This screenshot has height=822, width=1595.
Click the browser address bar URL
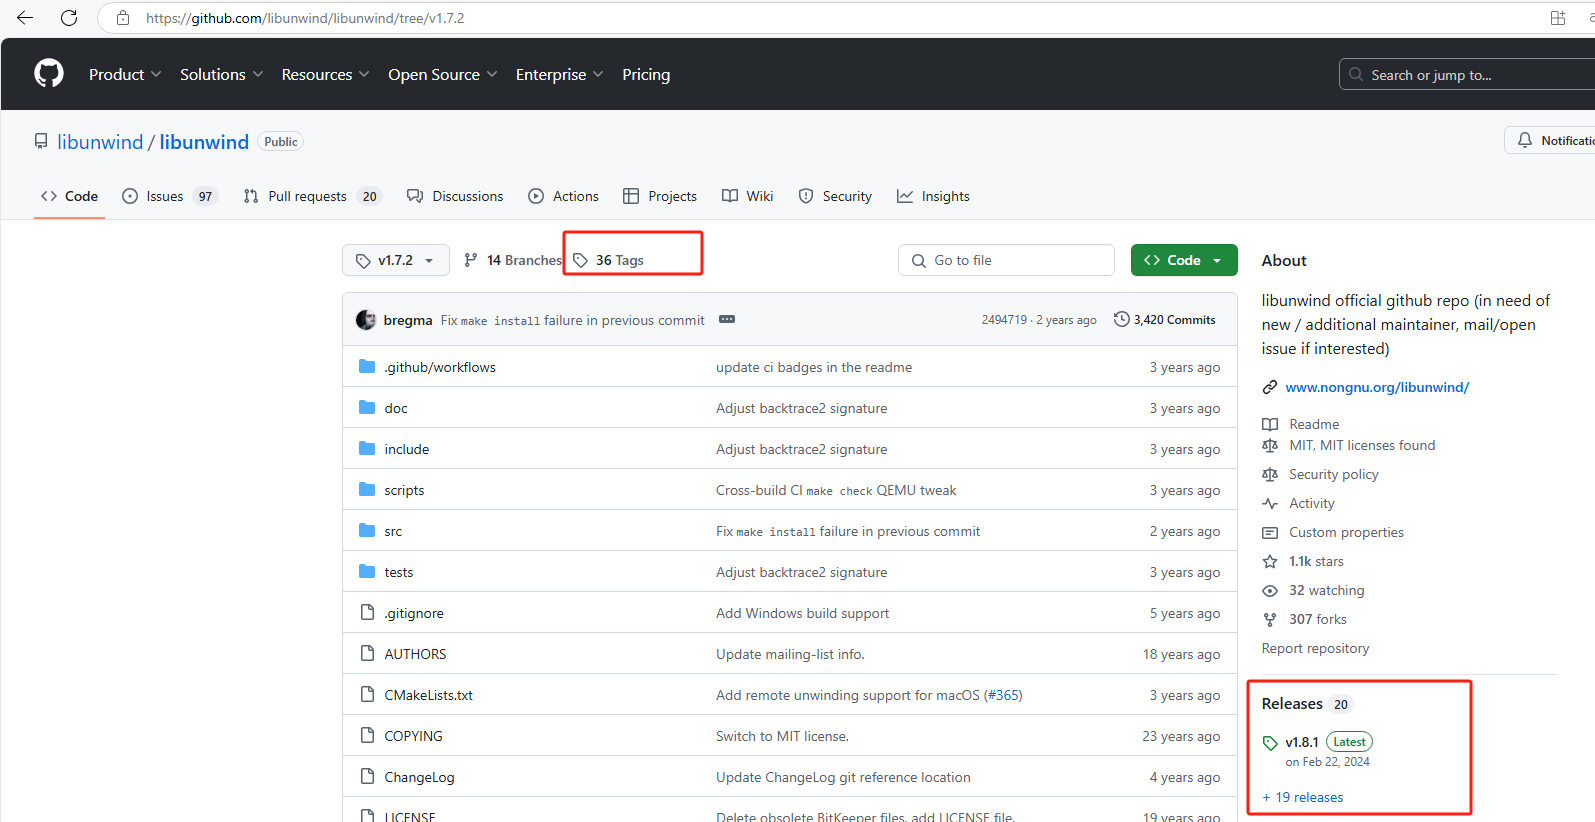point(305,18)
